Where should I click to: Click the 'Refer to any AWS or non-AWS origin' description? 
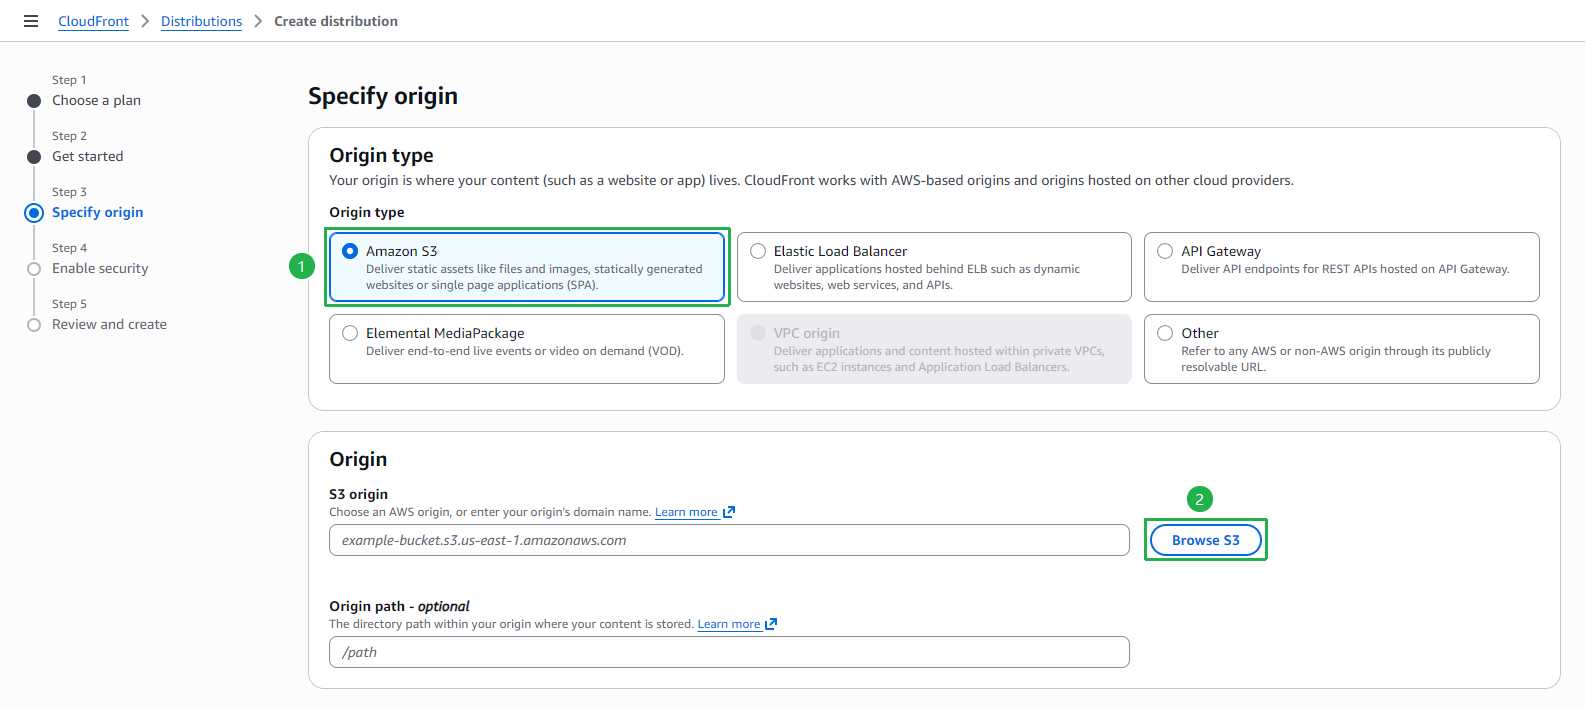[1336, 359]
